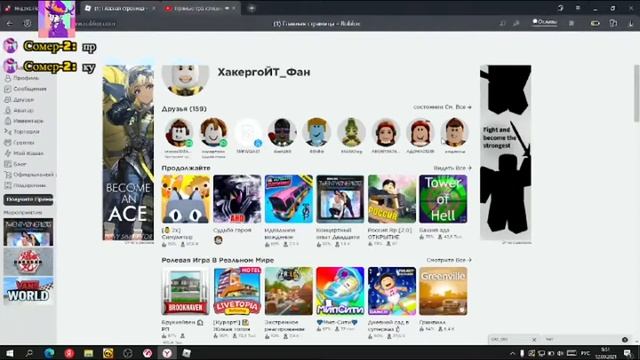
Task: Open the Bakugan event image in sidebar
Action: tap(28, 262)
